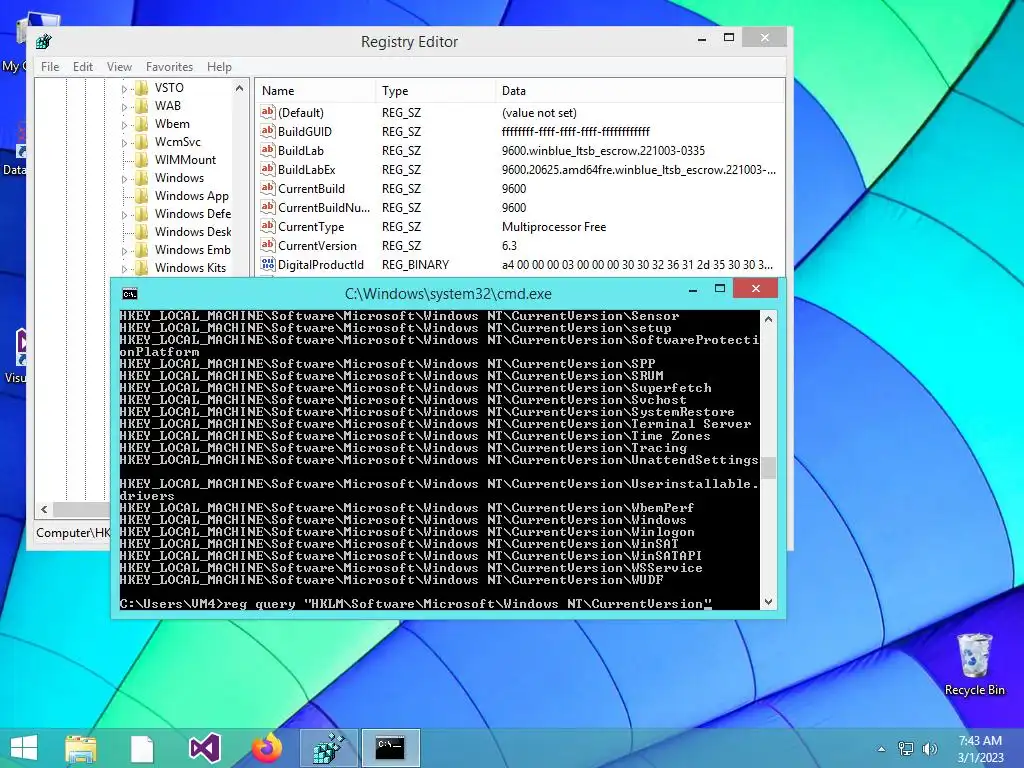
Task: Select the BuildGUID value icon
Action: pyautogui.click(x=268, y=131)
